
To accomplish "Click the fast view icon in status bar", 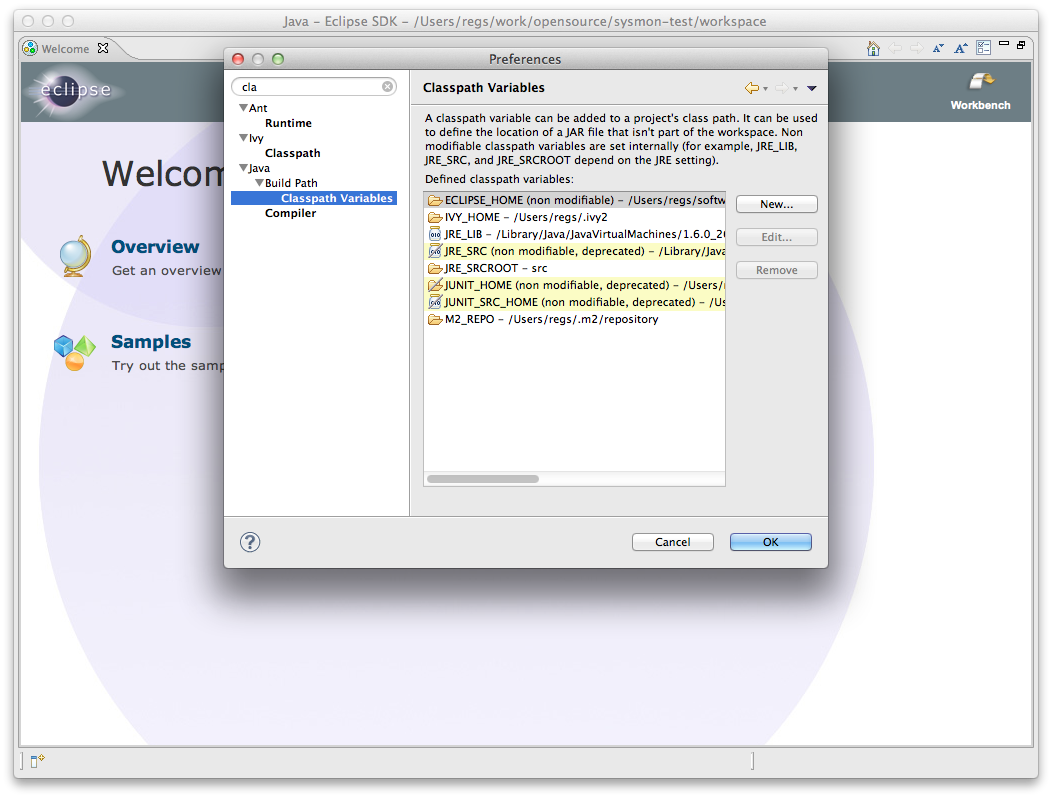I will click(37, 760).
